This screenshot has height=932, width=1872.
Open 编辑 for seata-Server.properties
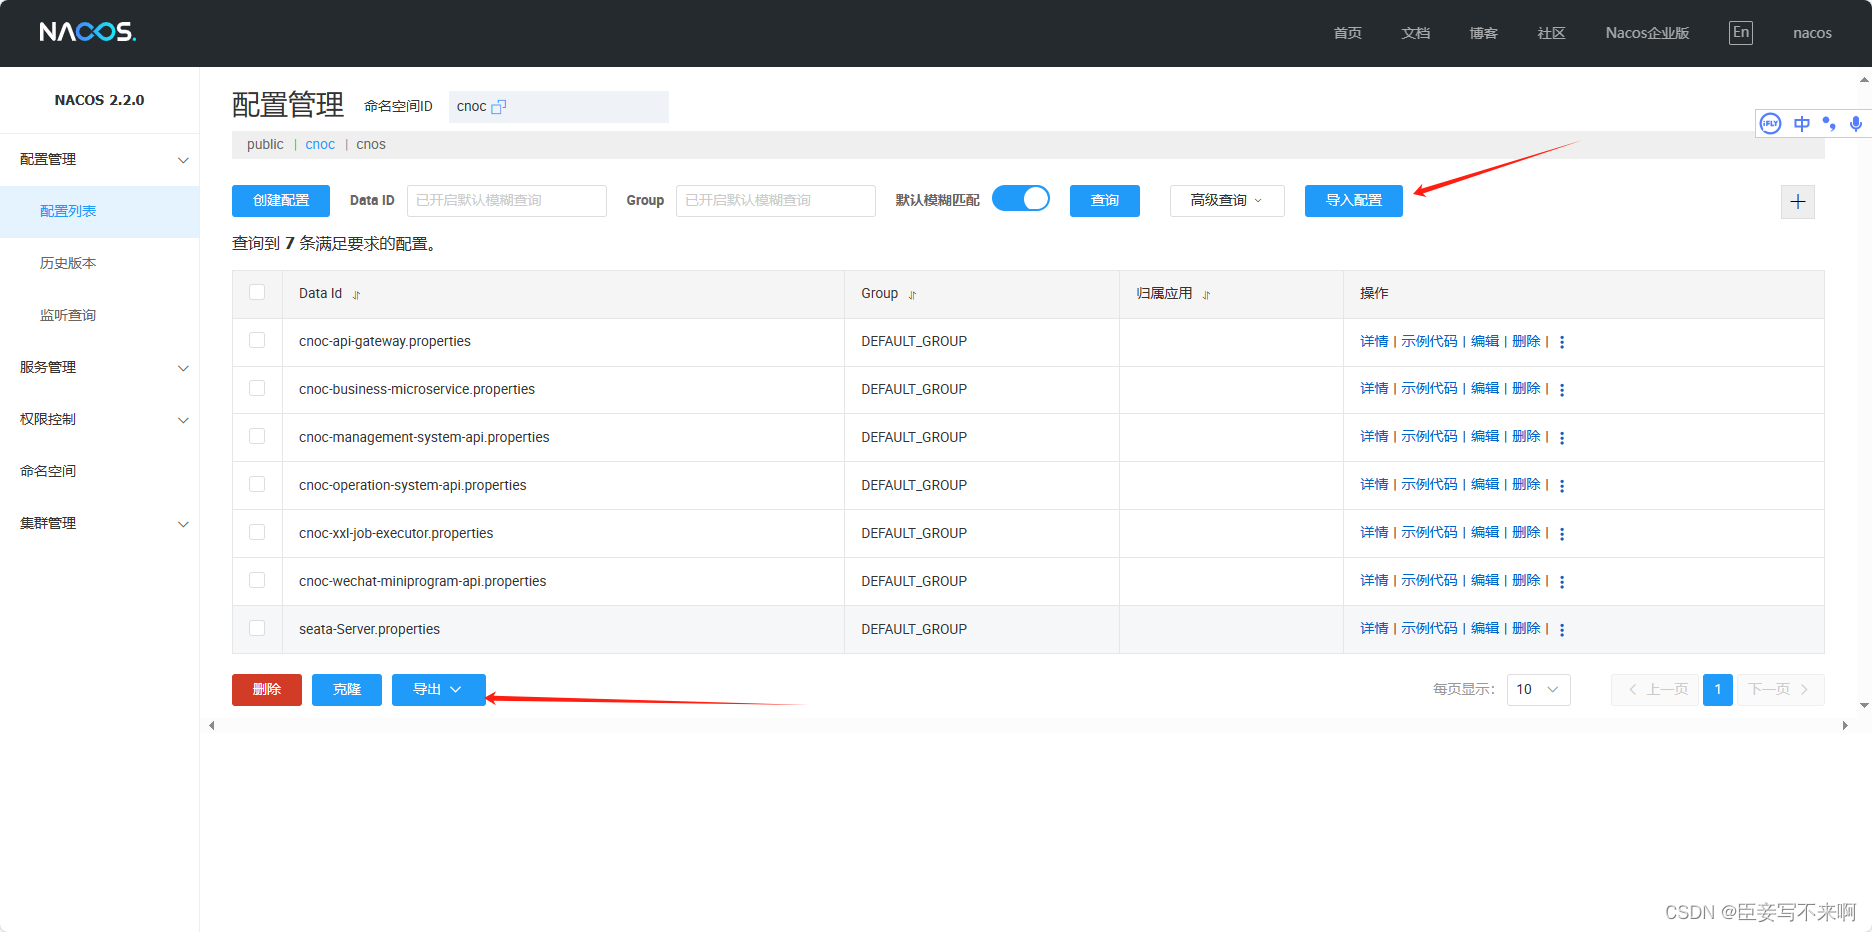(1485, 628)
